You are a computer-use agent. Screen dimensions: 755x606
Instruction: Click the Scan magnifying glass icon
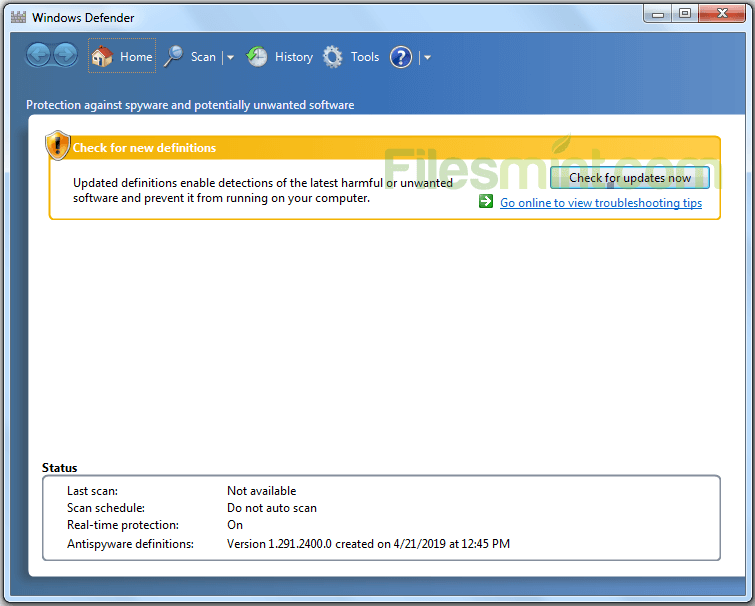click(x=173, y=56)
